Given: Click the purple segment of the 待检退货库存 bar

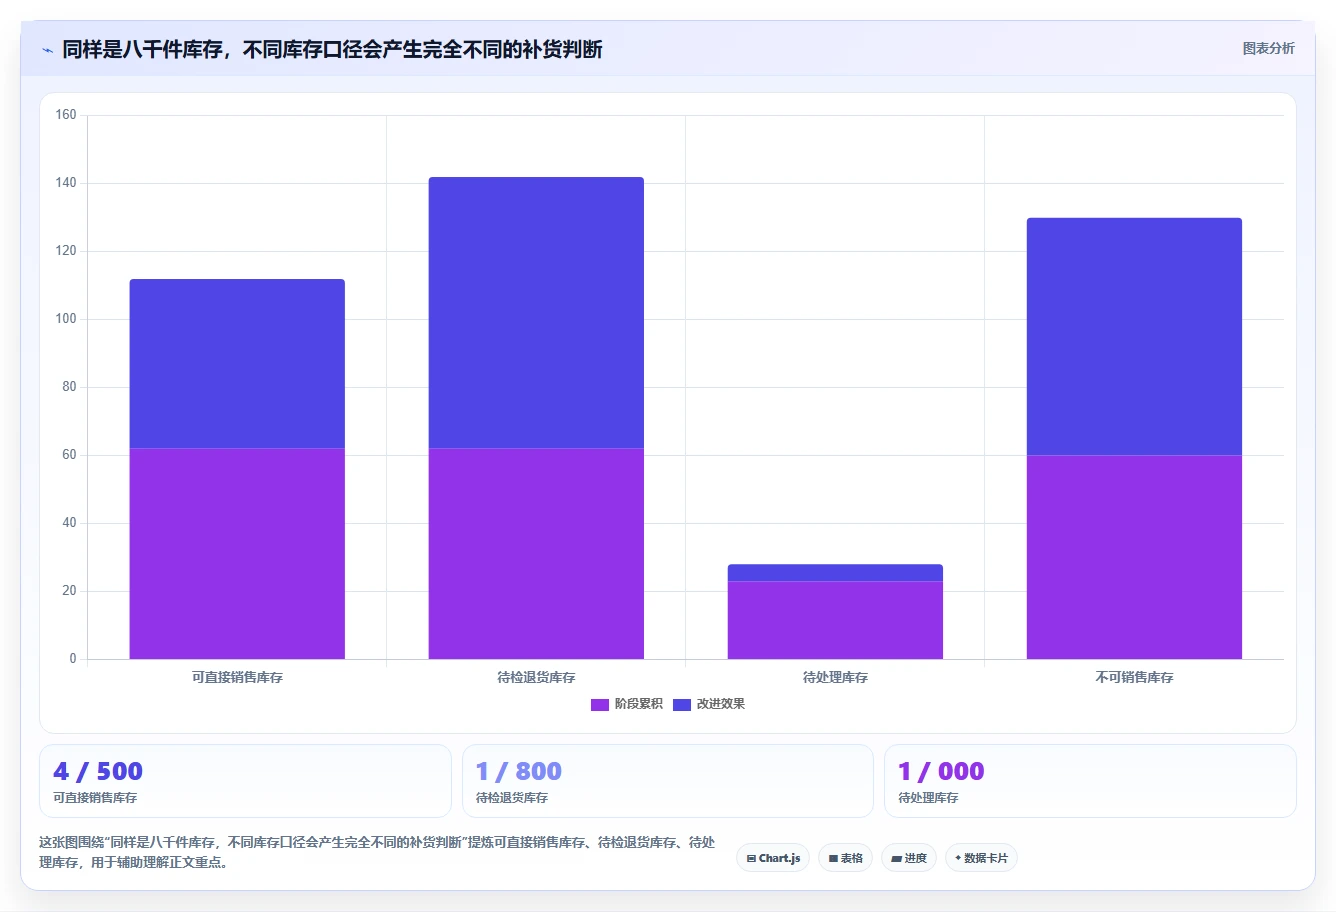Looking at the screenshot, I should (x=536, y=553).
